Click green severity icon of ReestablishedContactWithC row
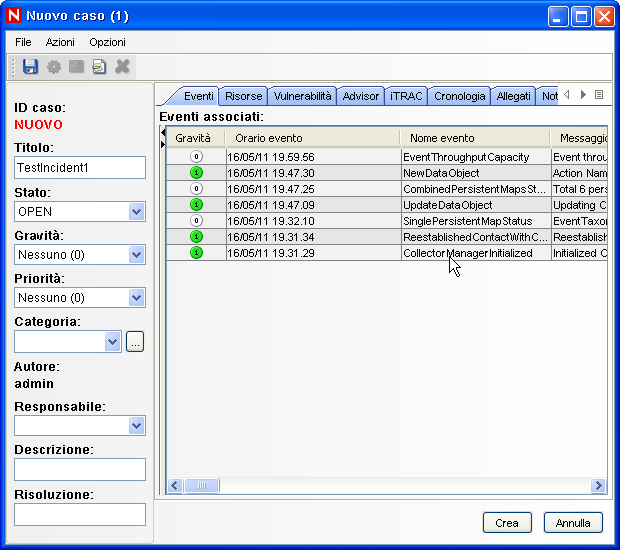The image size is (620, 550). click(196, 236)
